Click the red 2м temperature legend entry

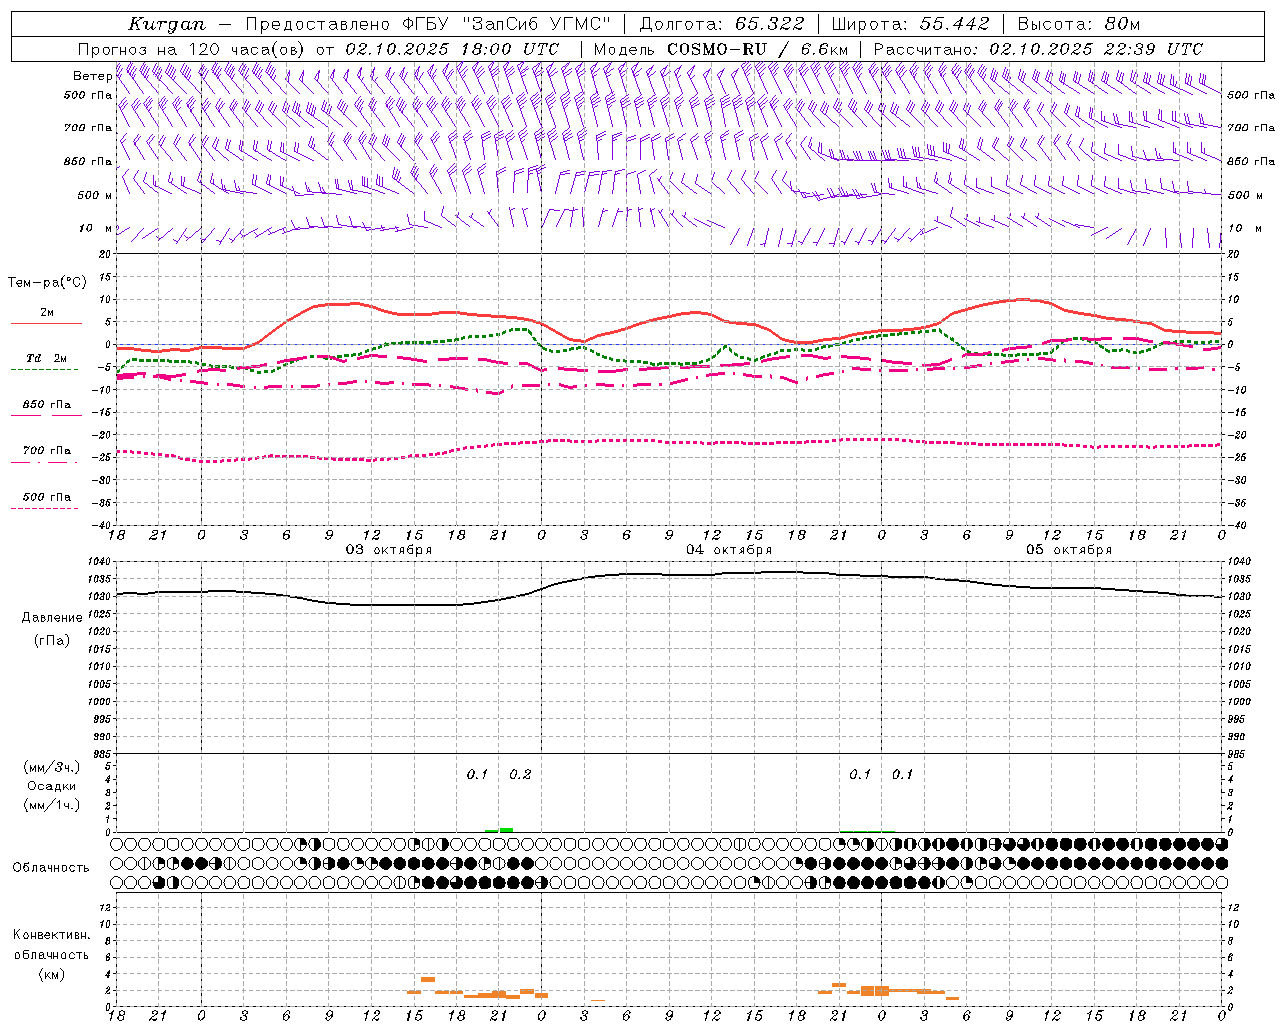tap(47, 313)
